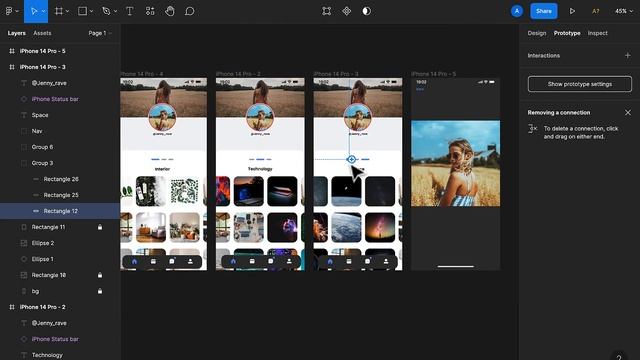Viewport: 640px width, 360px height.
Task: Select the Ellipse 2 layer
Action: 60,243
